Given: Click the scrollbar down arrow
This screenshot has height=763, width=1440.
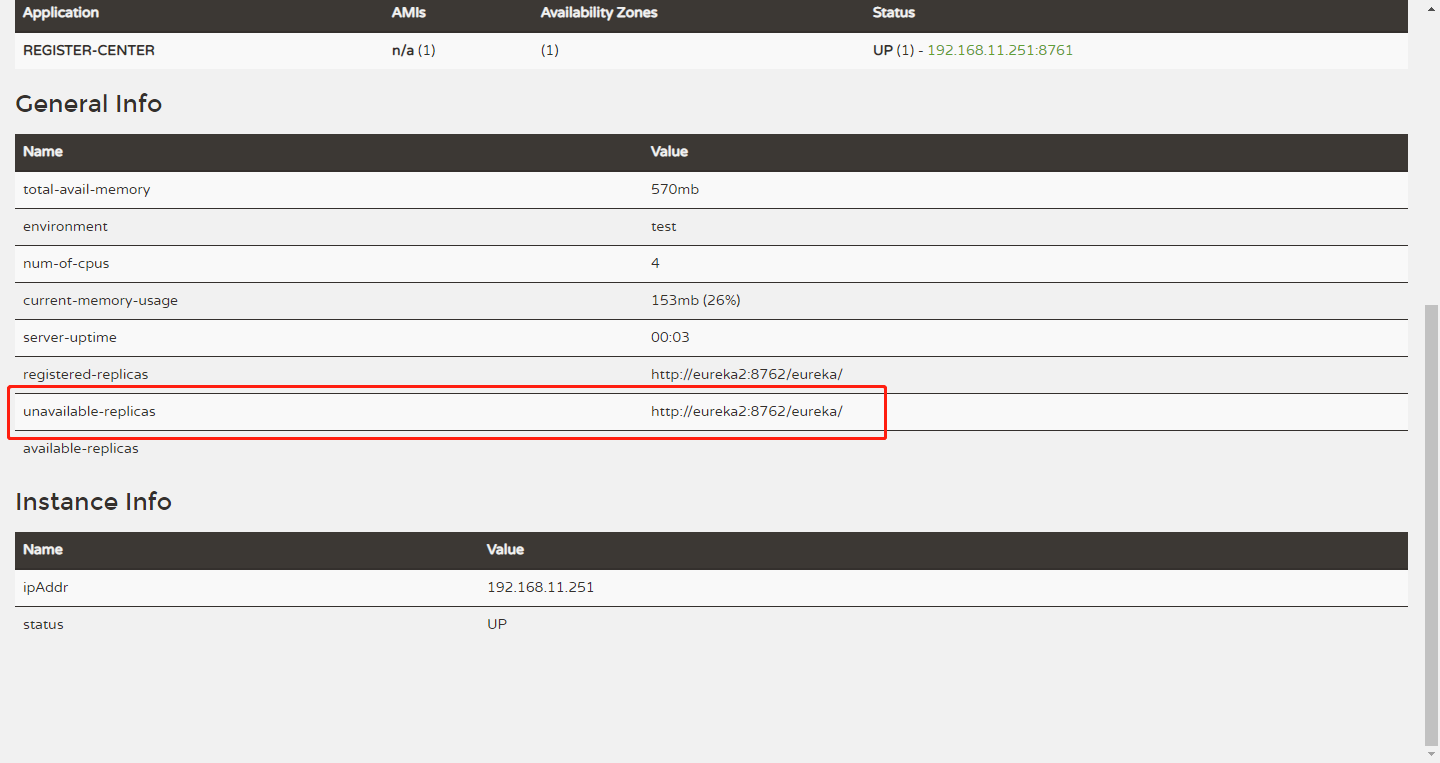Looking at the screenshot, I should point(1431,754).
